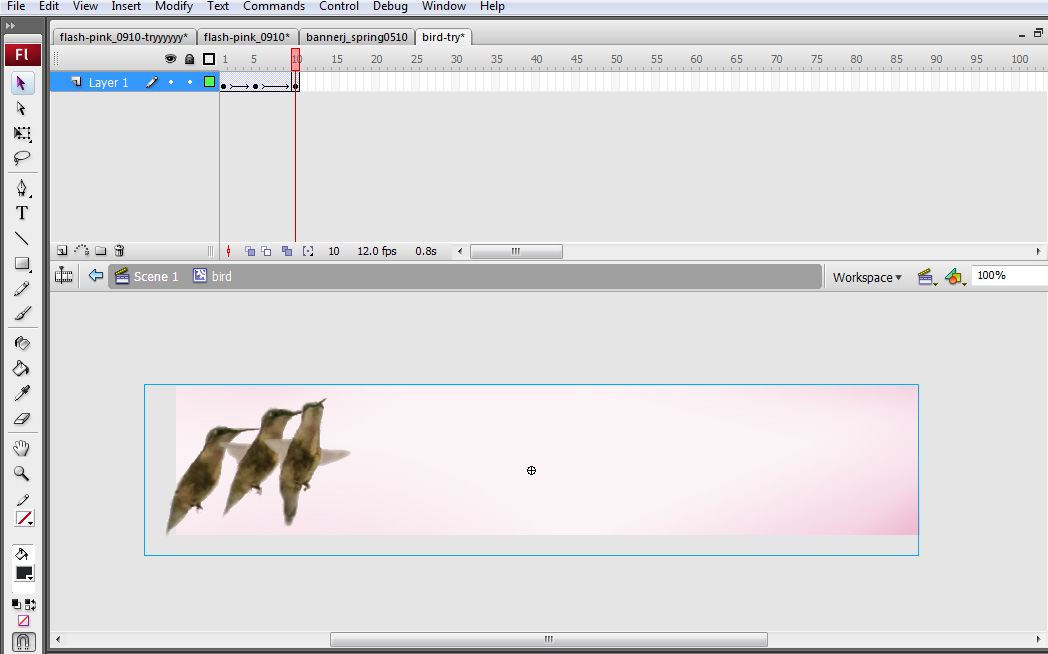Click the bird symbol breadcrumb

(213, 277)
